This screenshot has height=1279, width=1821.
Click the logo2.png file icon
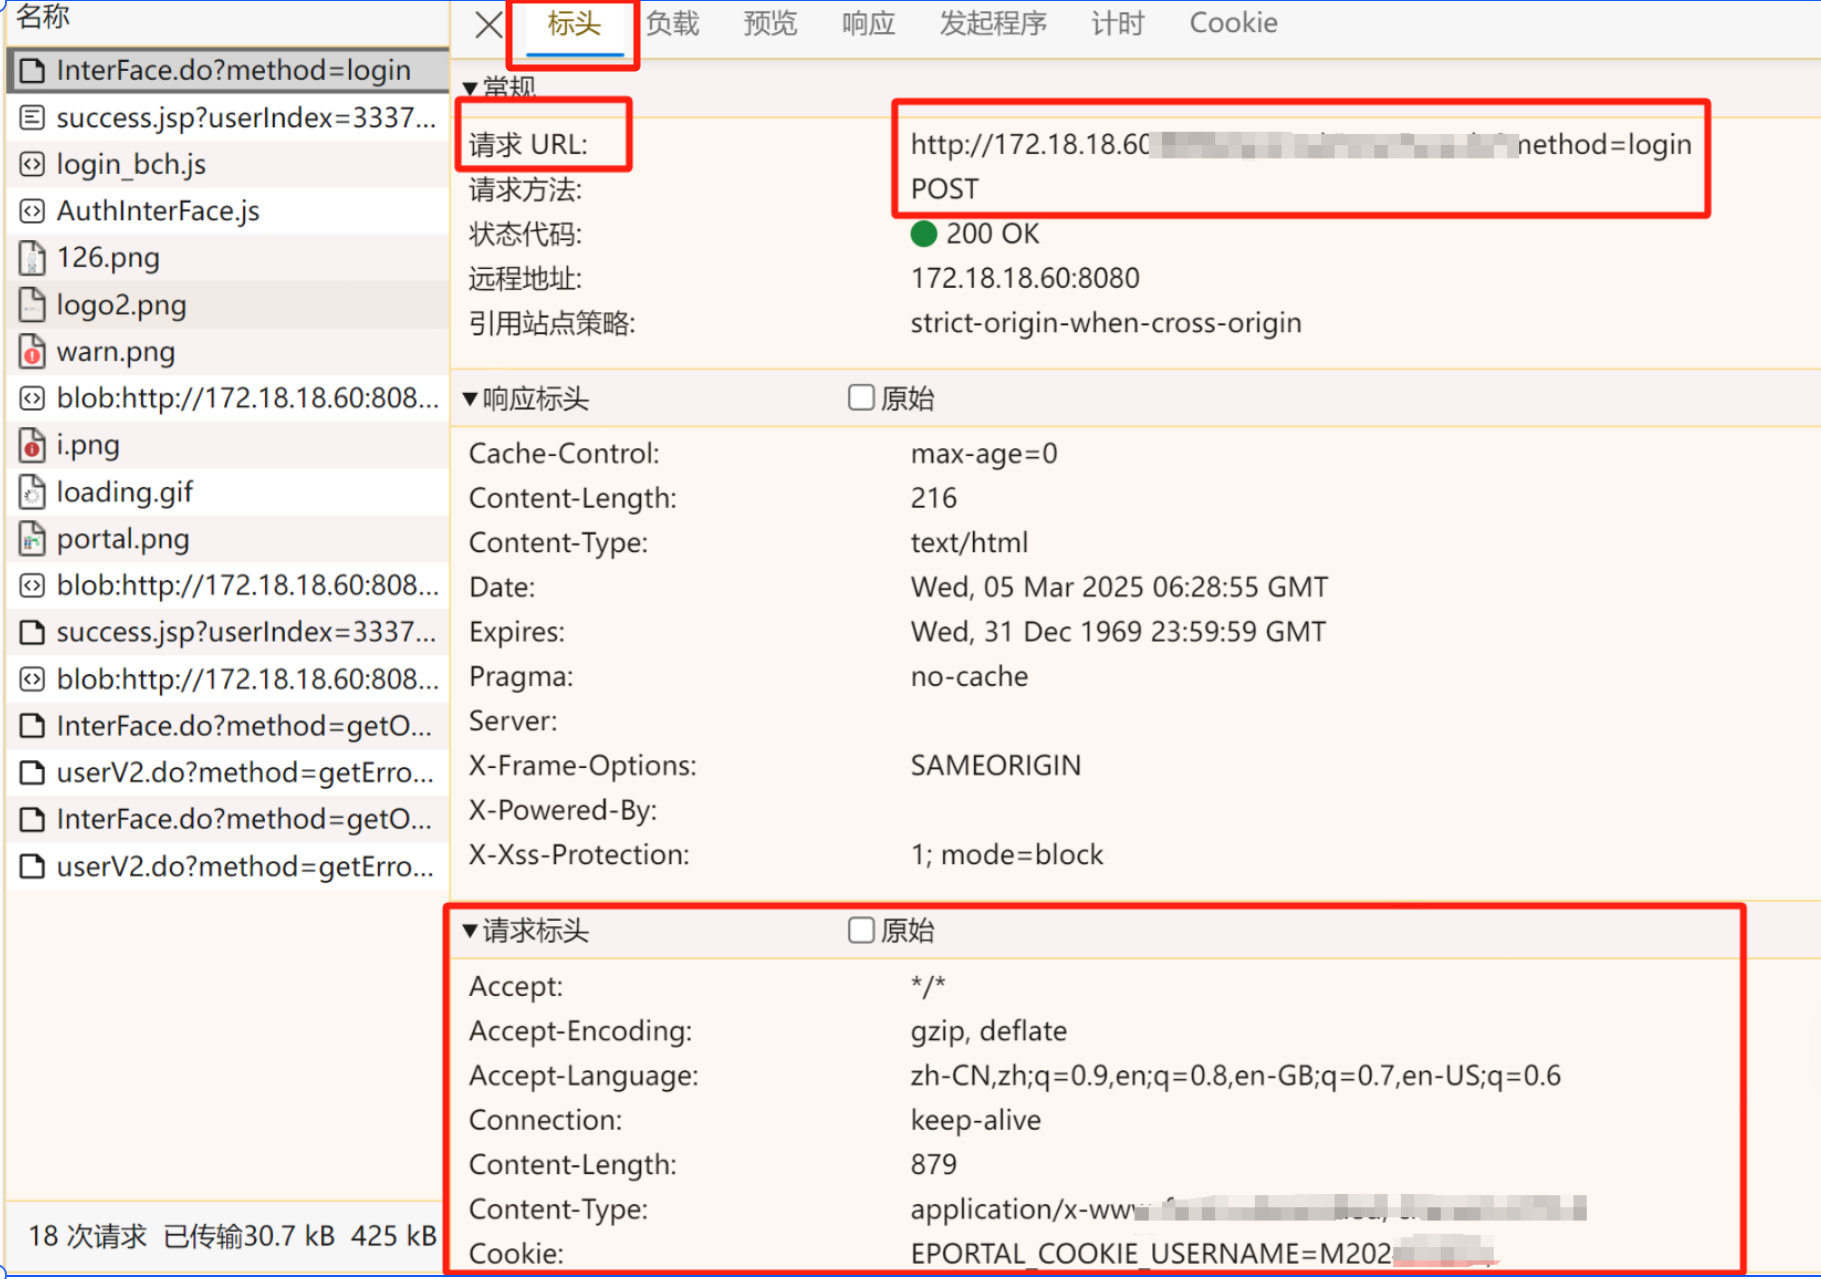(32, 305)
